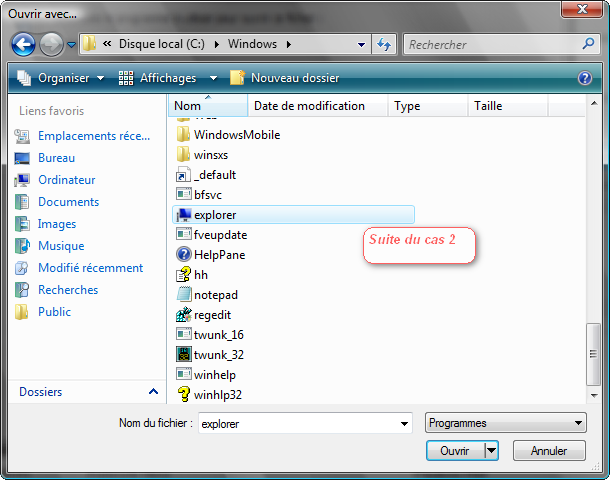Select the explorer program row

(x=293, y=215)
